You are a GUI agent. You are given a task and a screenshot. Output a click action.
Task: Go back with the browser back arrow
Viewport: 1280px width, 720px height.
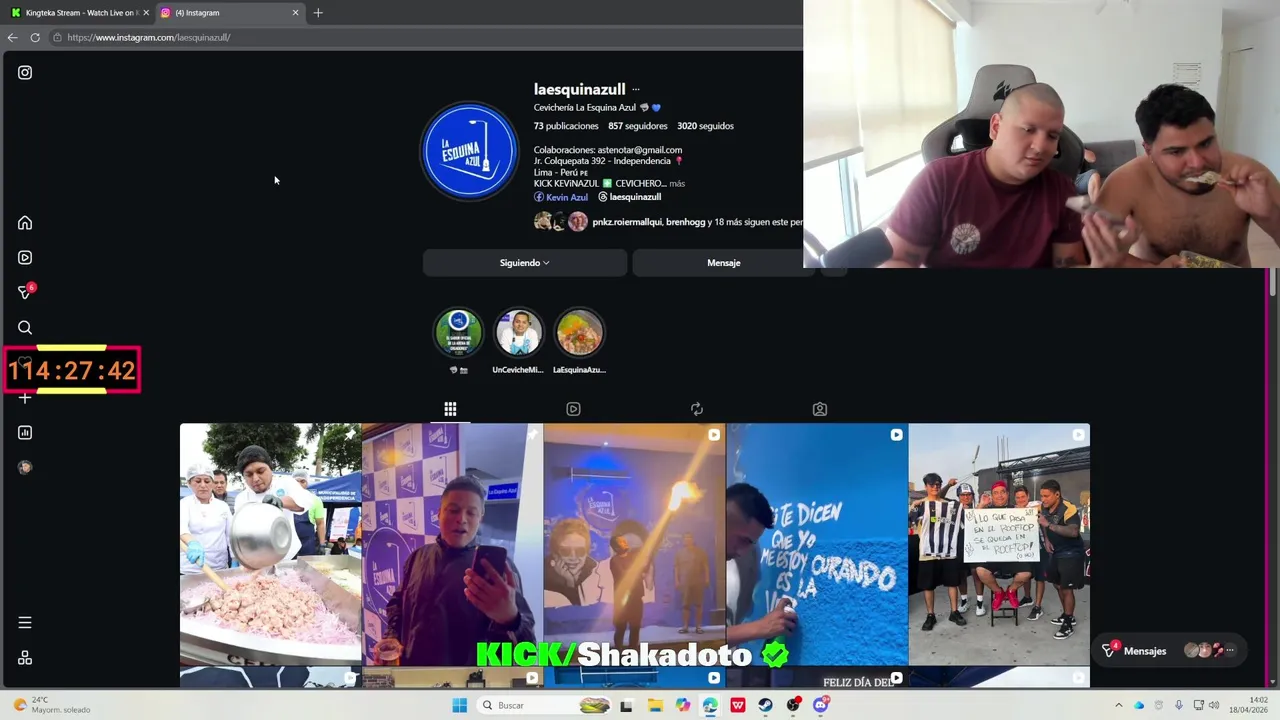tap(12, 37)
